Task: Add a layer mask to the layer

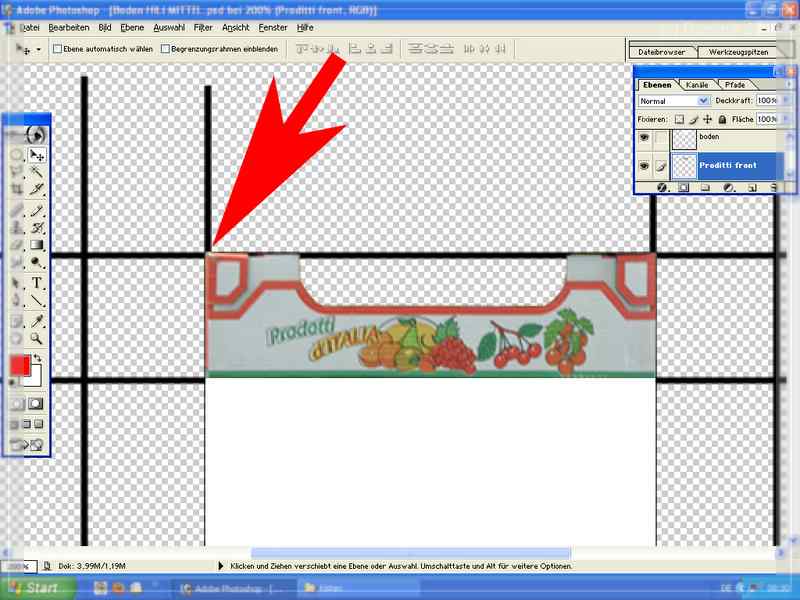Action: [684, 188]
